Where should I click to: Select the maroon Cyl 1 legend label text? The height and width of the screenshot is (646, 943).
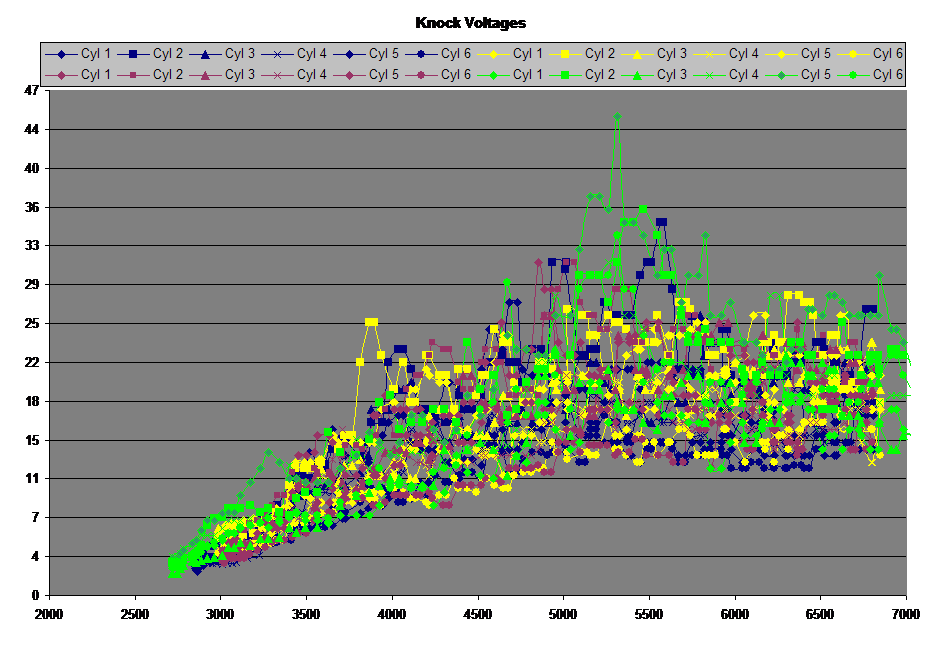(x=95, y=75)
